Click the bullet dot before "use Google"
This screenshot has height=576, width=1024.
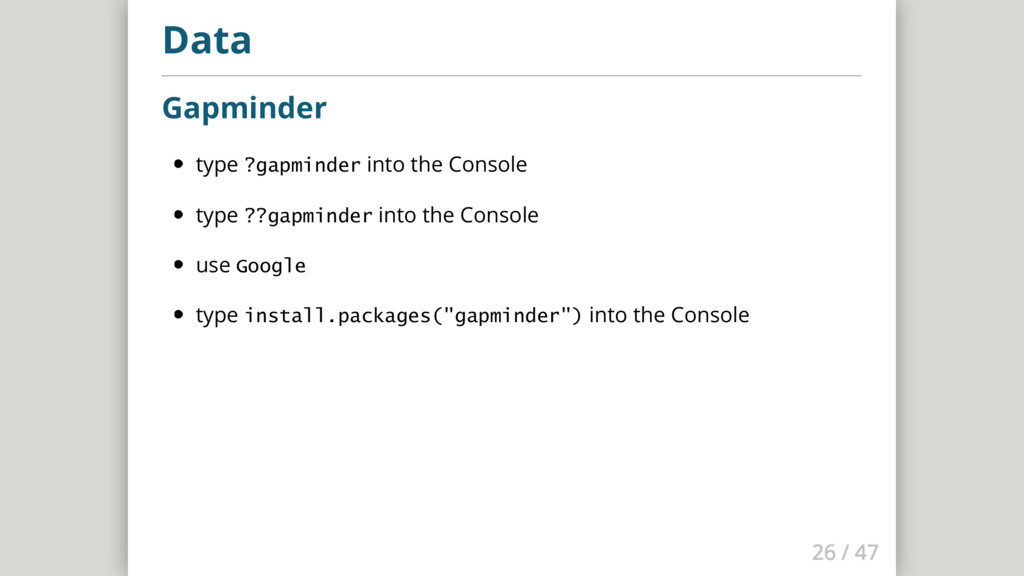tap(178, 264)
